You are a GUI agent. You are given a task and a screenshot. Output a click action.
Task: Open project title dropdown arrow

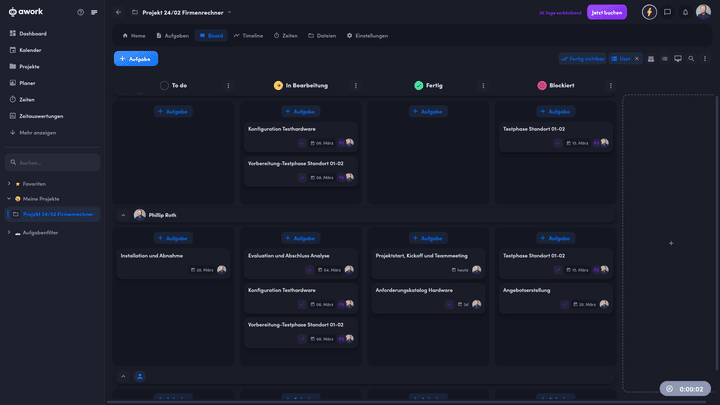pos(230,12)
